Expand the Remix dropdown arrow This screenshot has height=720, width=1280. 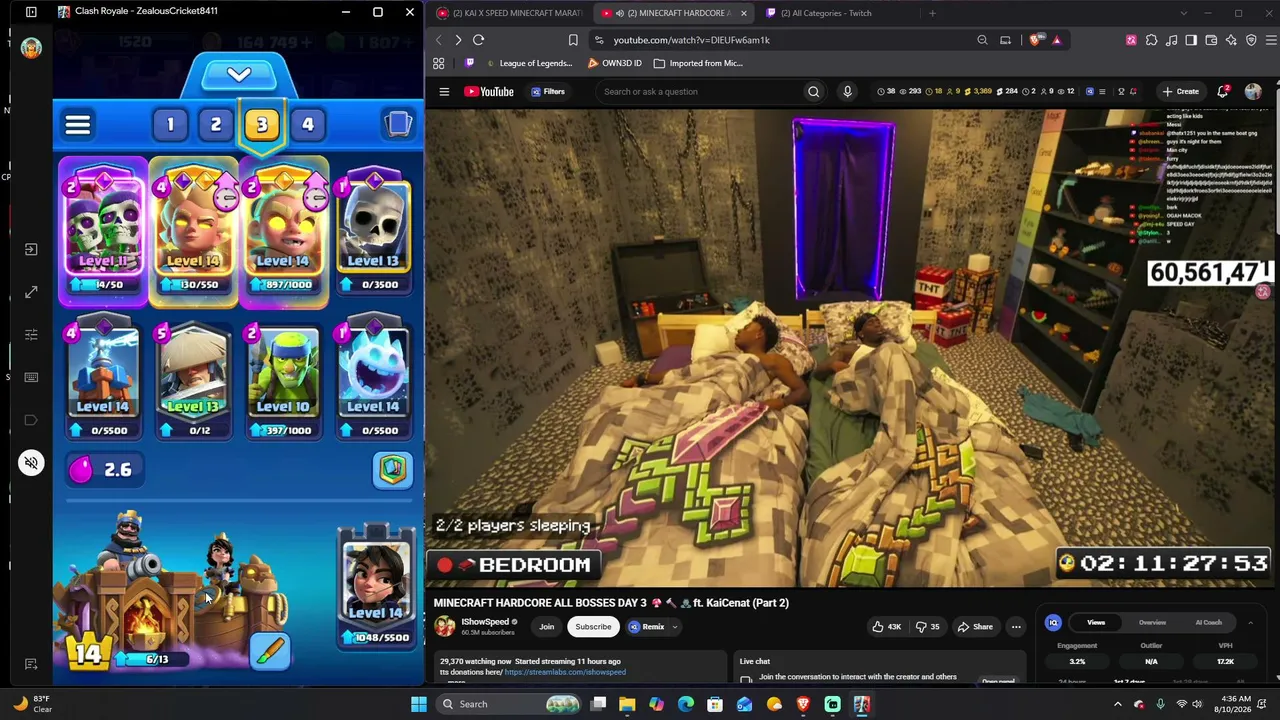675,627
